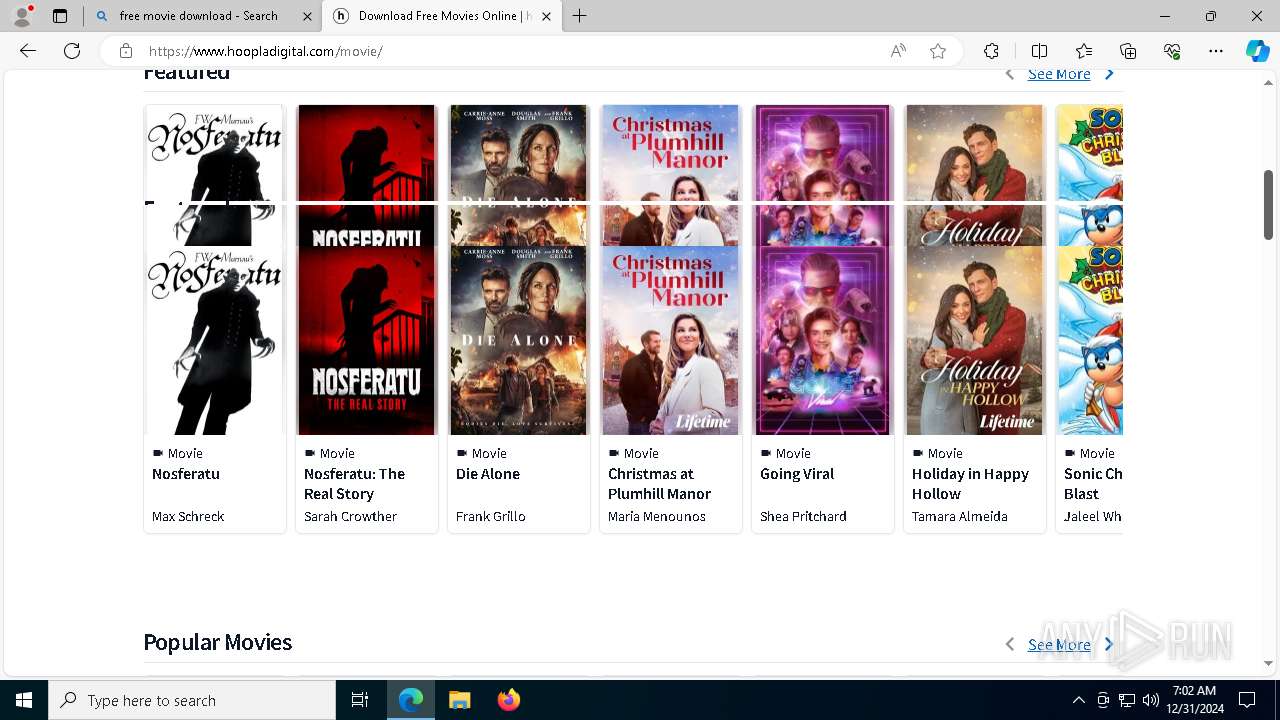View site information via the lock icon
The image size is (1280, 720).
[125, 51]
